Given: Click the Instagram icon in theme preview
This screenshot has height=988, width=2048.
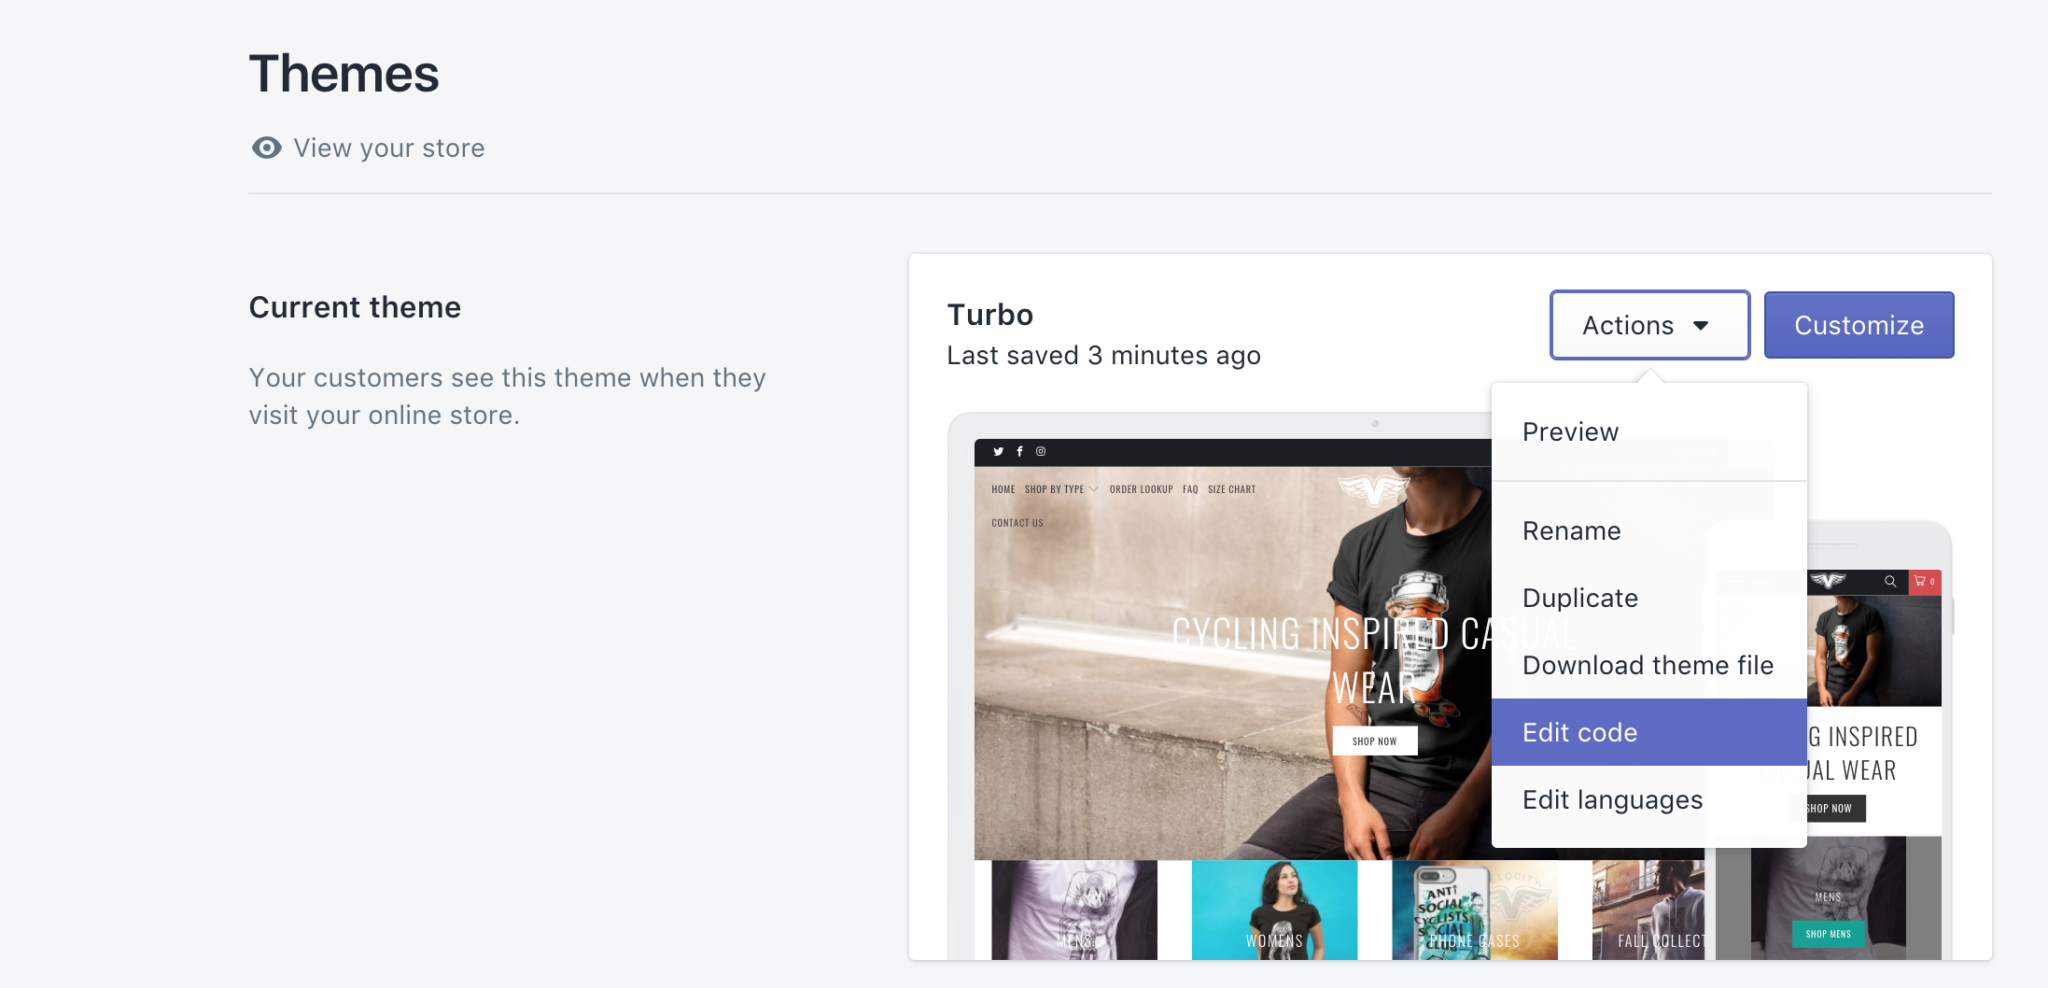Looking at the screenshot, I should [1041, 452].
